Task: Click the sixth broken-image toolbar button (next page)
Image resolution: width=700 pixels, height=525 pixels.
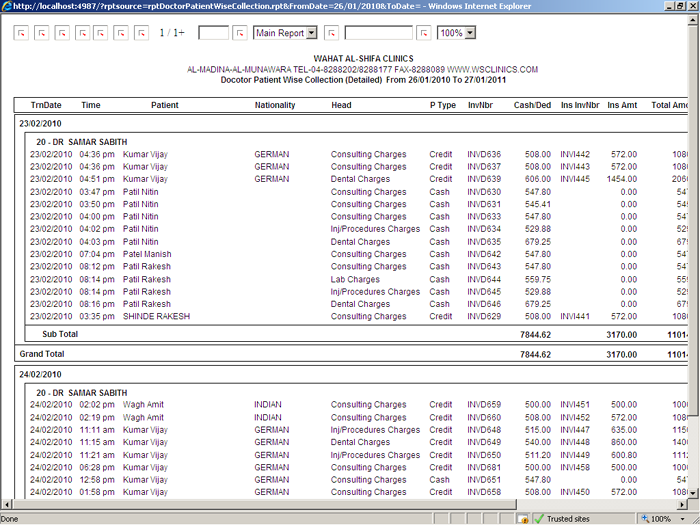Action: (121, 33)
